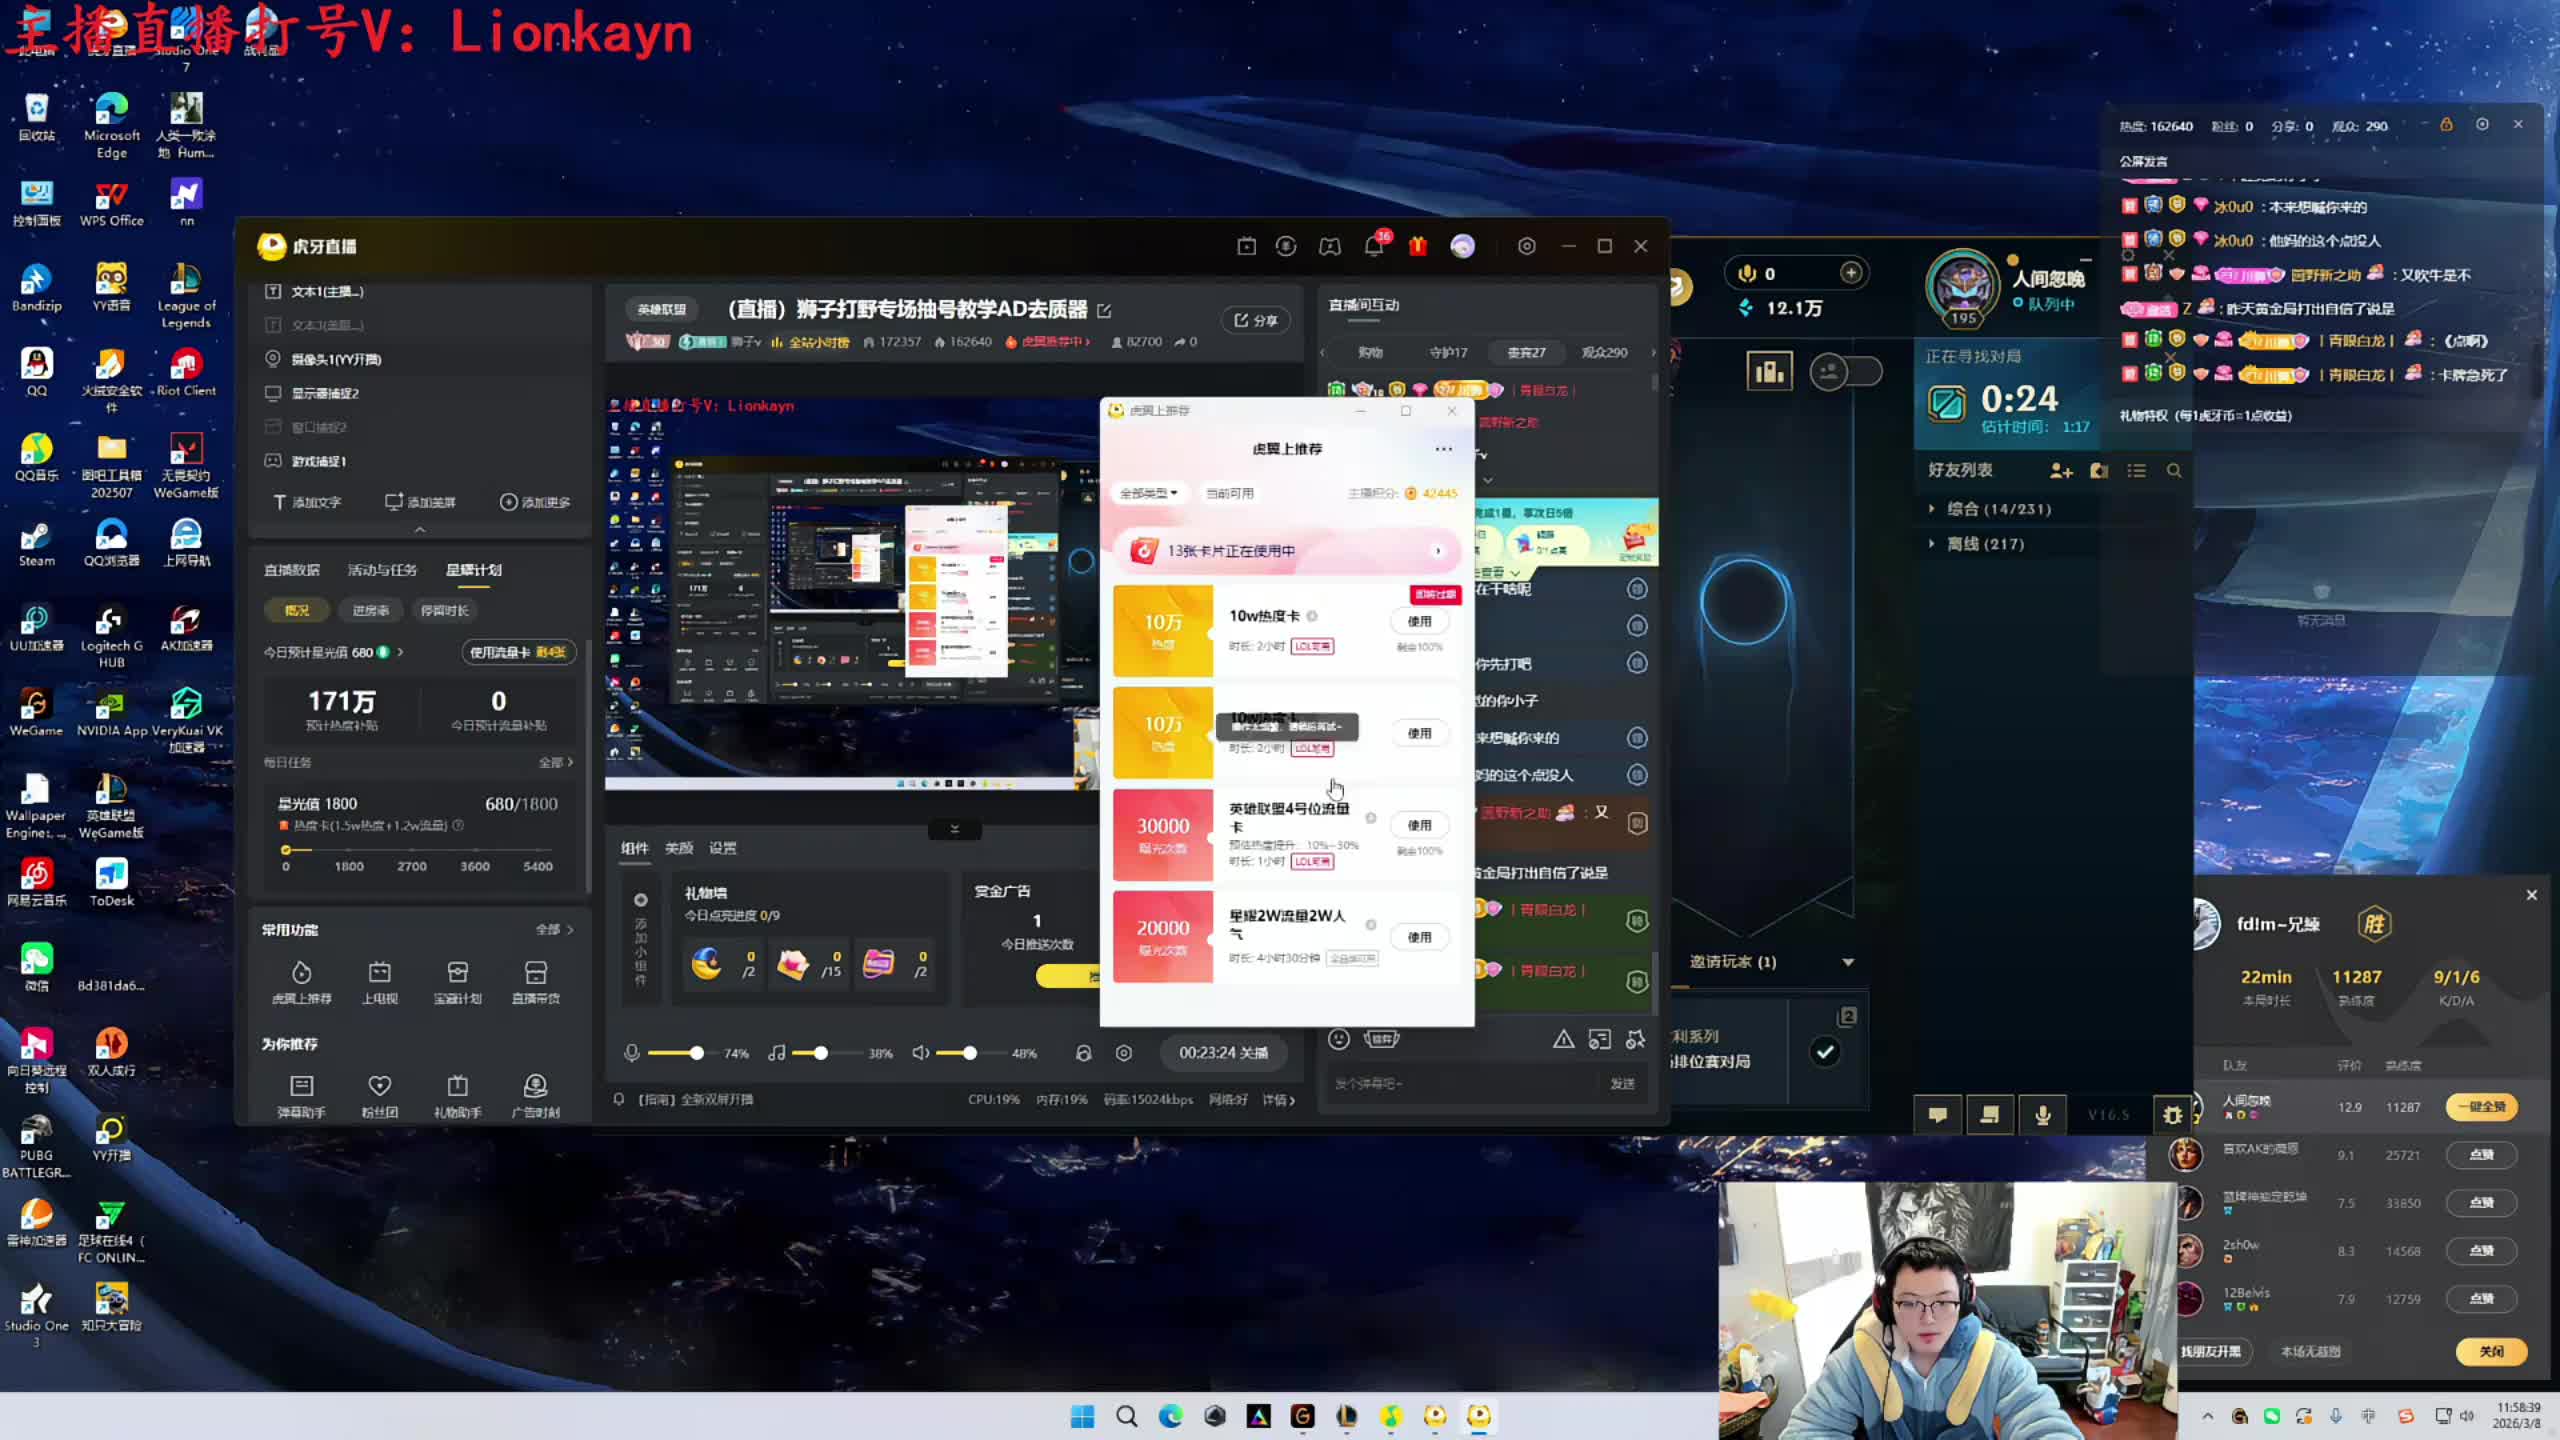The width and height of the screenshot is (2560, 1440).
Task: Click the microphone volume icon
Action: pos(631,1053)
